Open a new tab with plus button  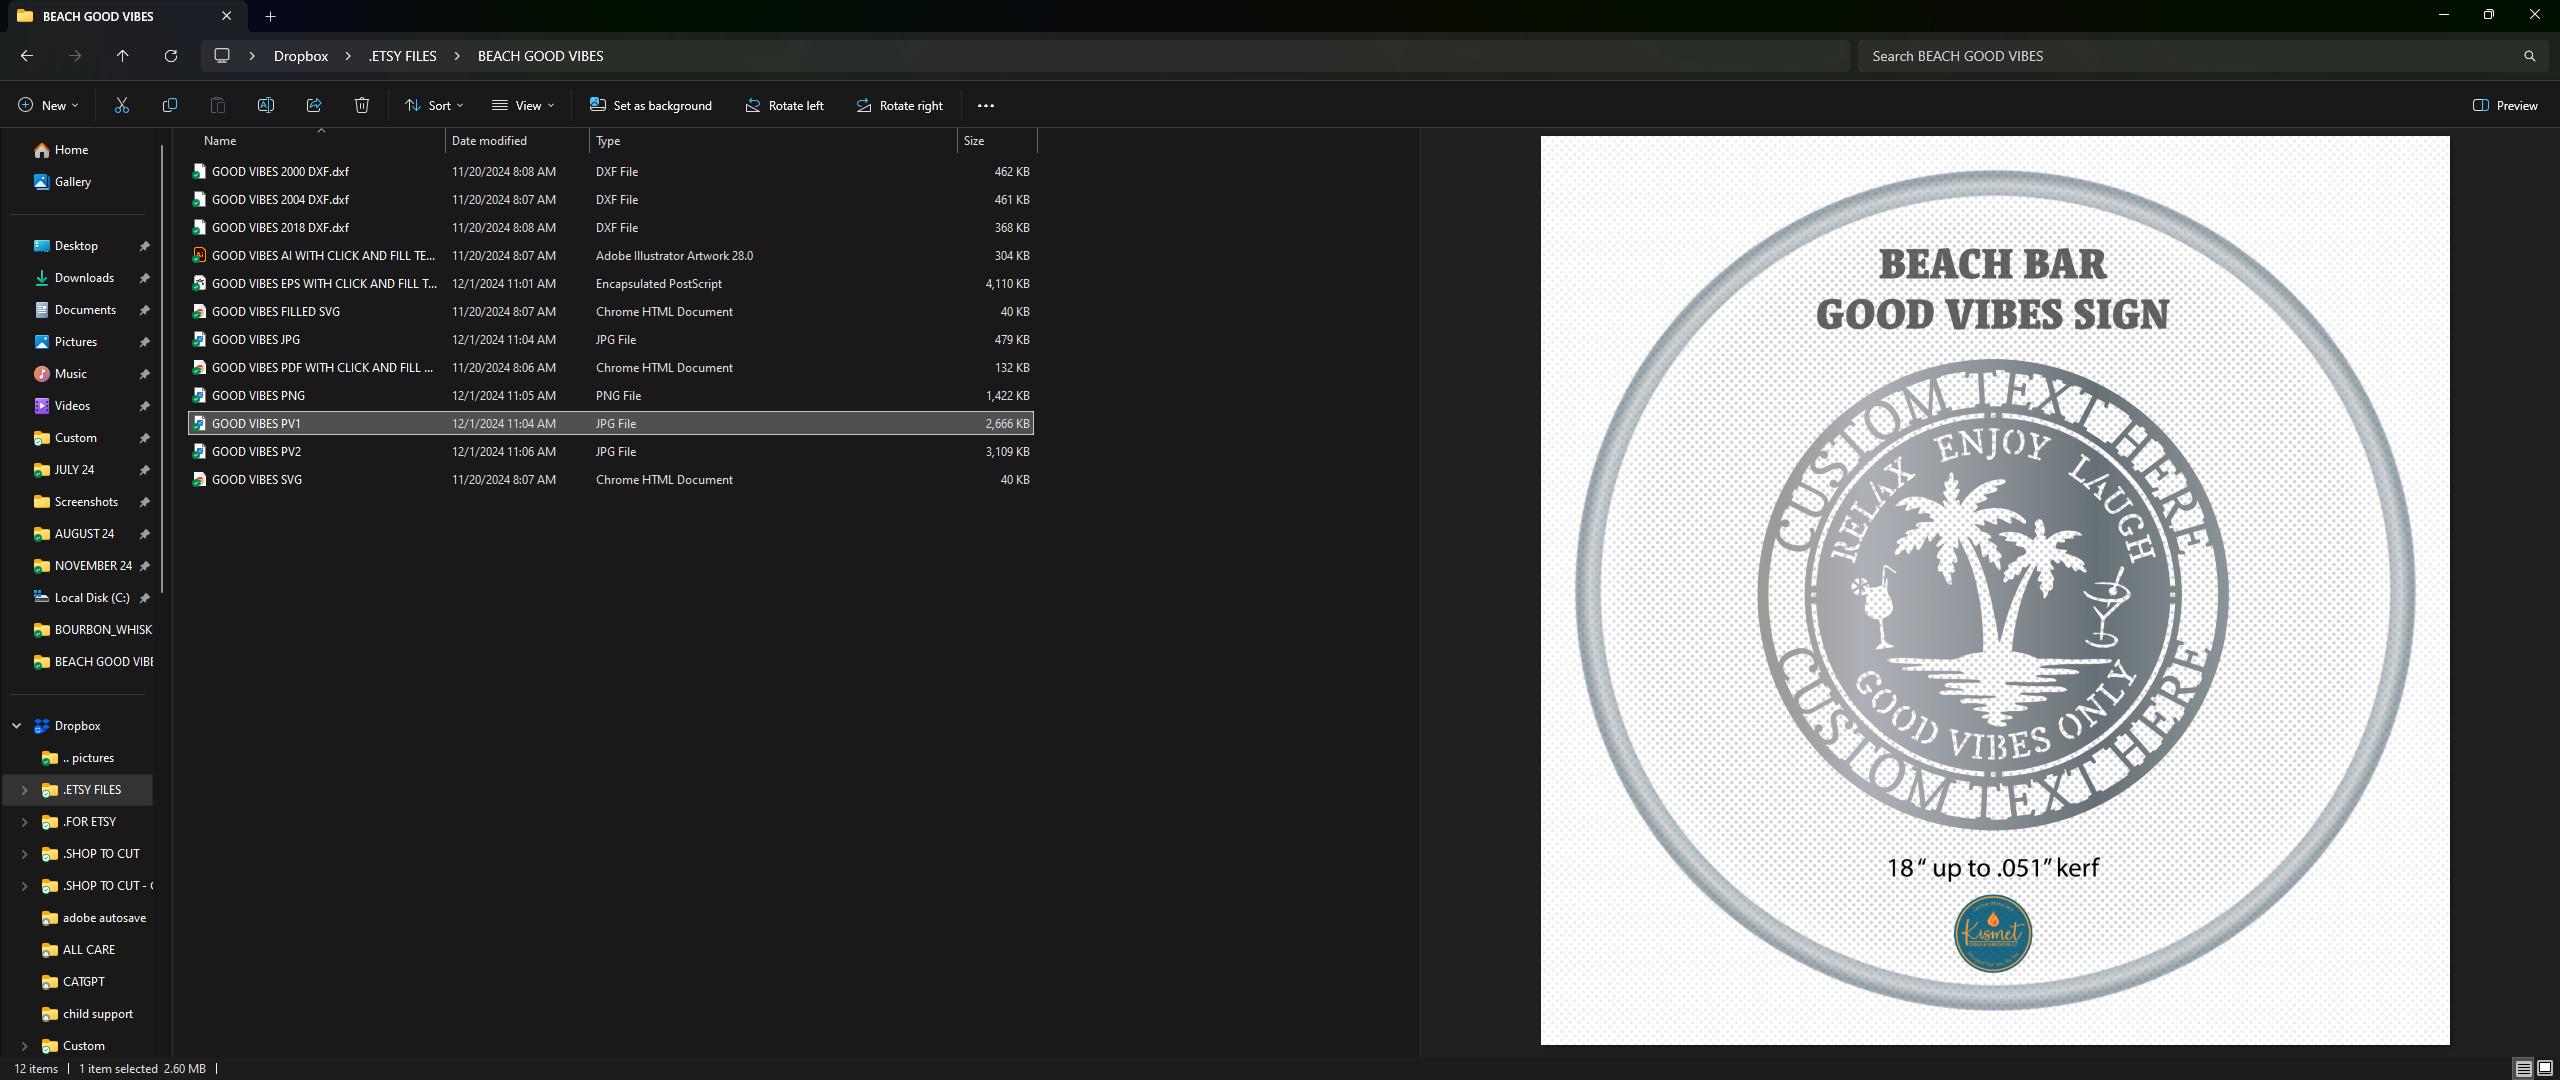coord(270,16)
